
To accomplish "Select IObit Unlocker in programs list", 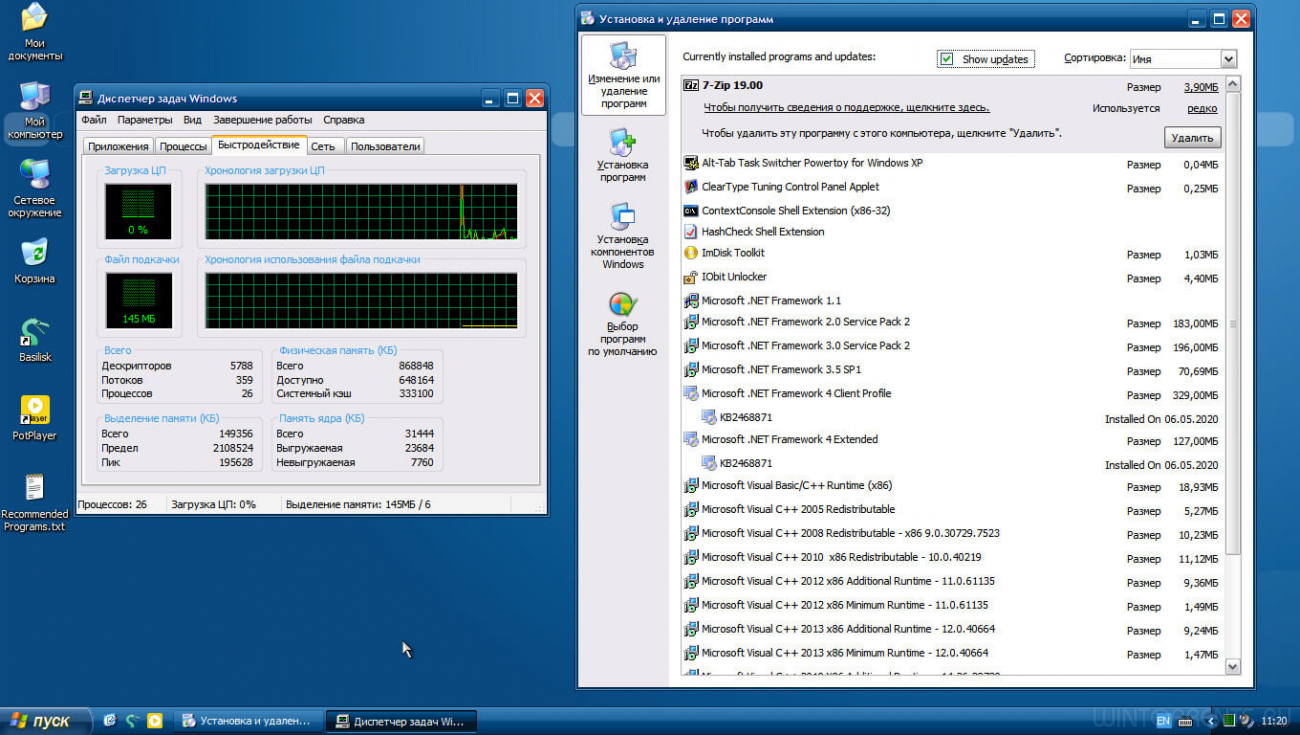I will (734, 277).
